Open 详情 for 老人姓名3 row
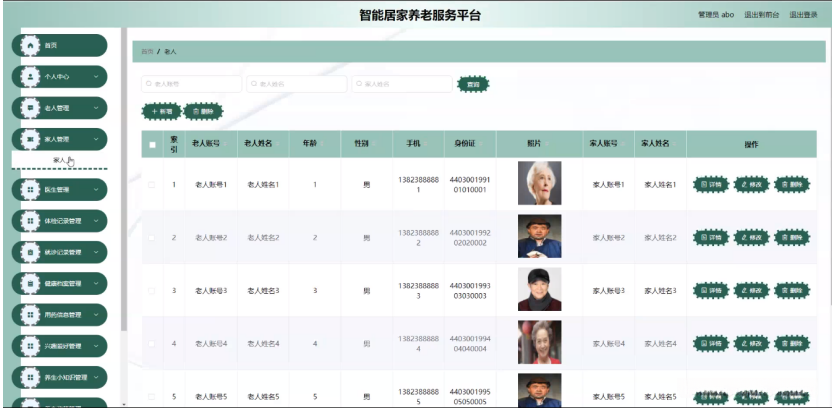The image size is (832, 408). 711,291
